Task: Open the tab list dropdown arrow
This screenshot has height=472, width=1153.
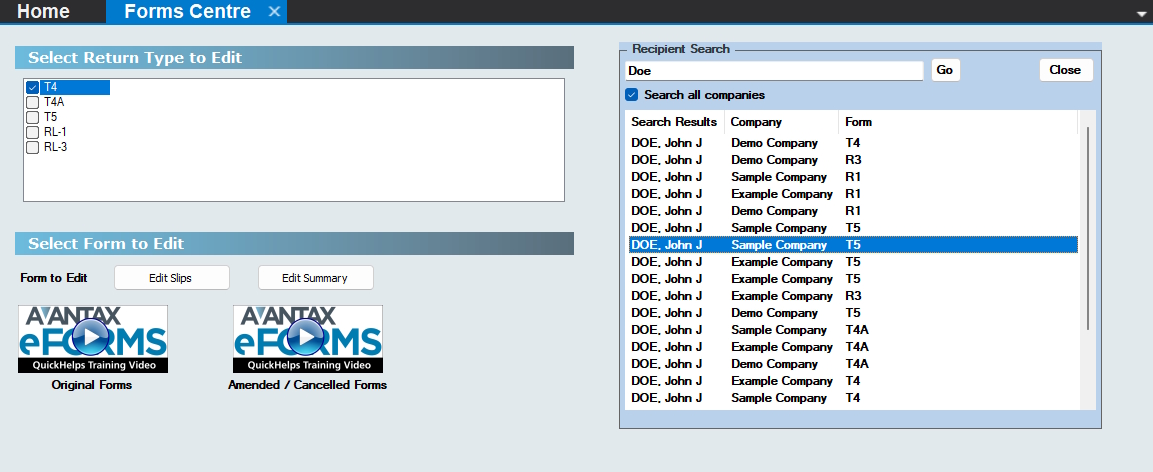Action: point(1142,14)
